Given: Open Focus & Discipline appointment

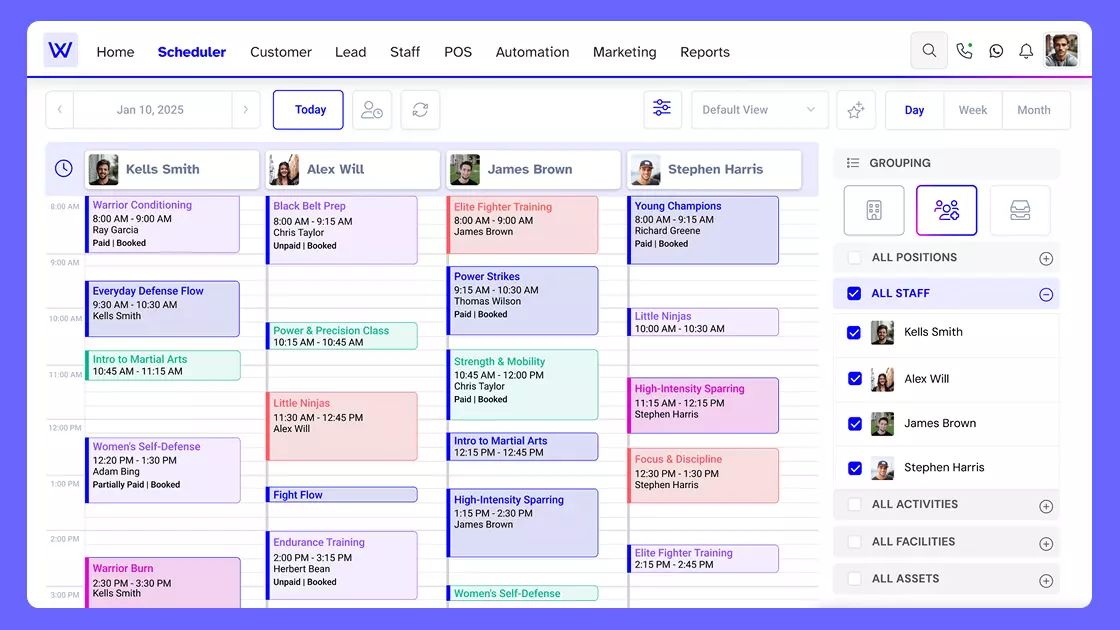Looking at the screenshot, I should 703,475.
